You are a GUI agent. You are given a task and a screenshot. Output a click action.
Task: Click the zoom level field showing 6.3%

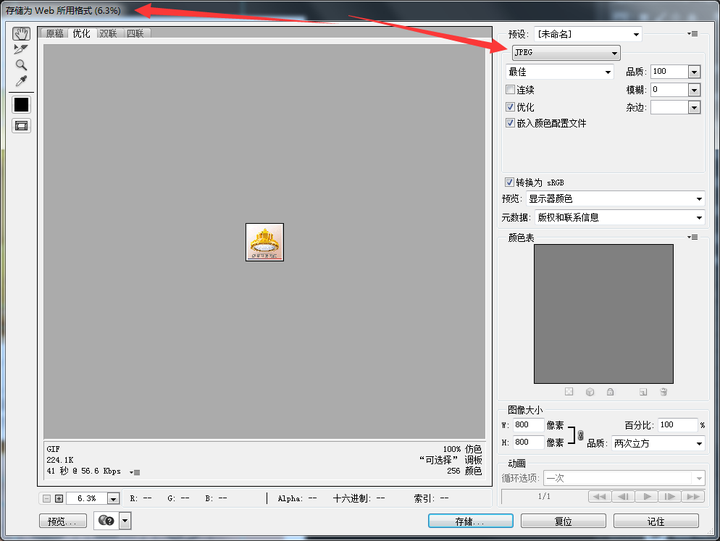87,498
